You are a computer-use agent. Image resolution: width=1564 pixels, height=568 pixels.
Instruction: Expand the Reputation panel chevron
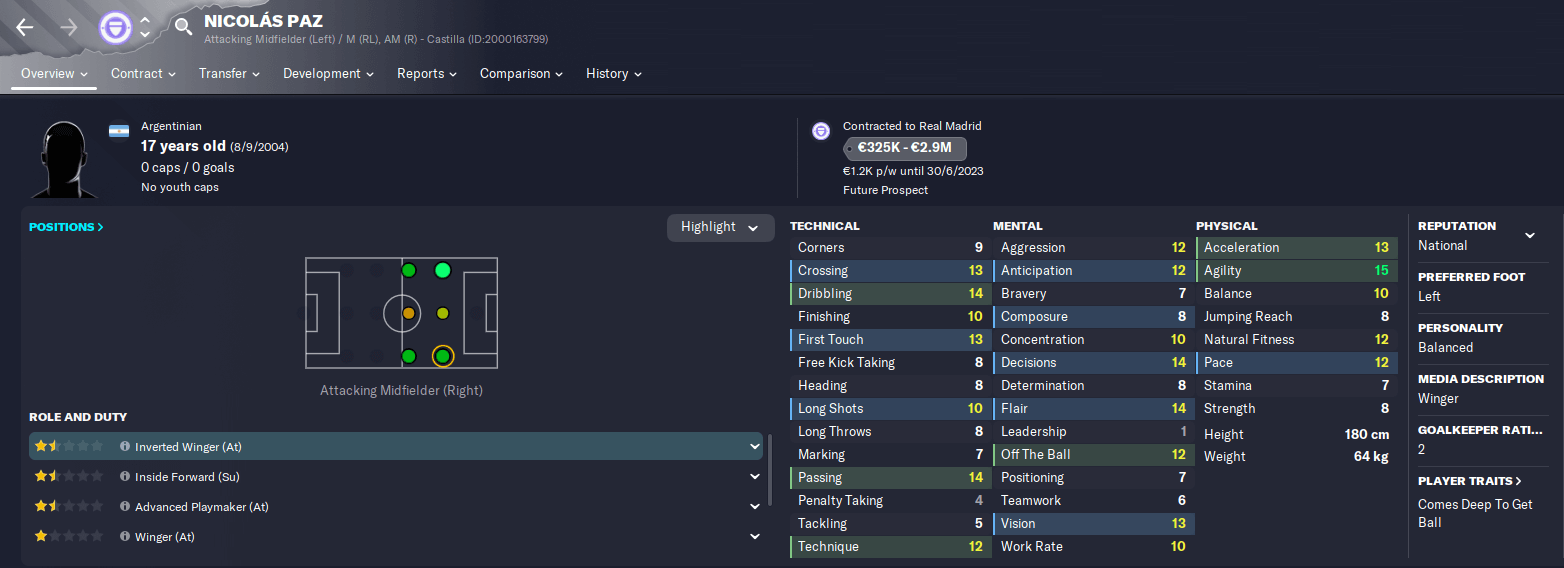click(x=1529, y=236)
